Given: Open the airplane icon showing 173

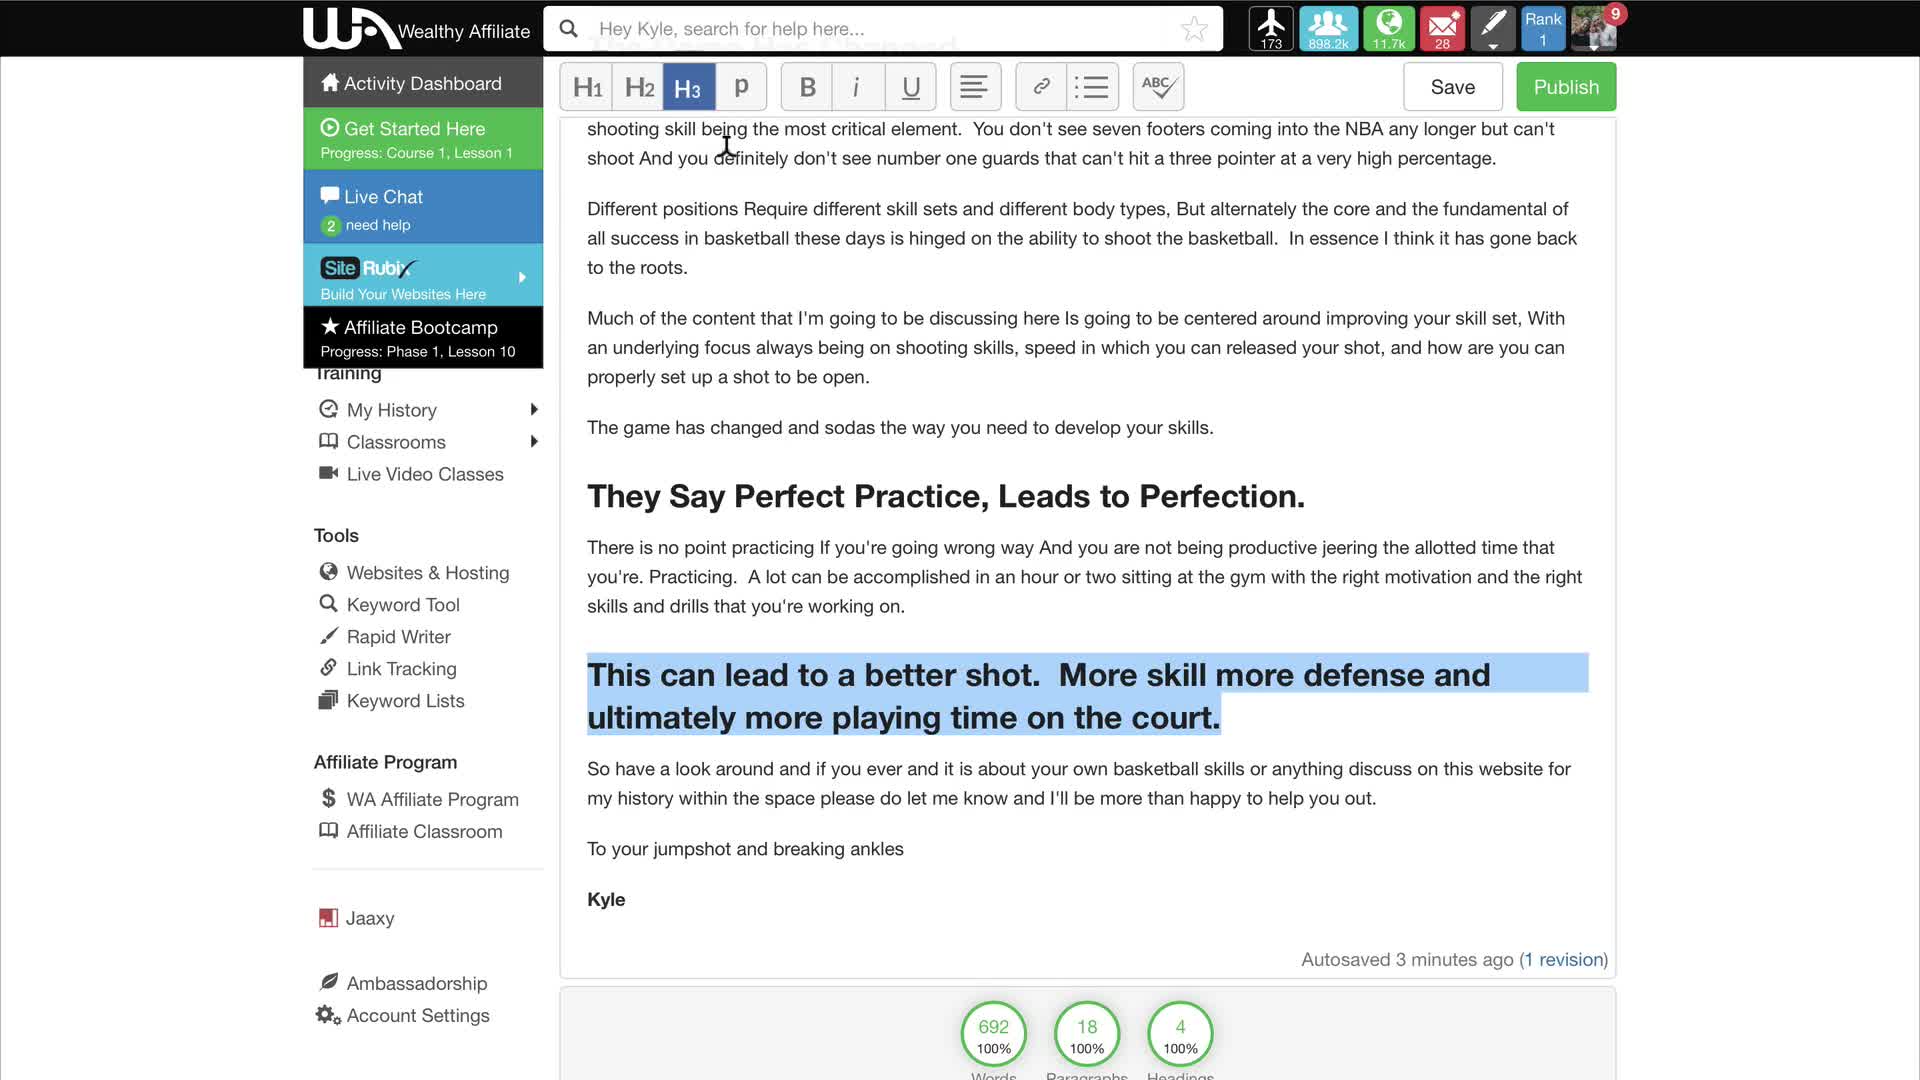Looking at the screenshot, I should 1271,28.
